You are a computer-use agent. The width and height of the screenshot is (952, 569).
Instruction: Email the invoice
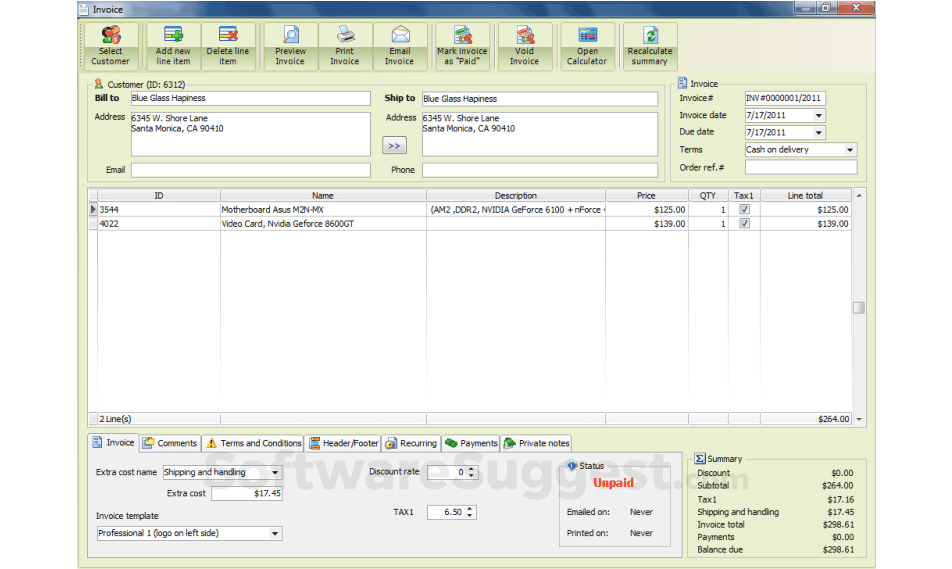(x=400, y=47)
